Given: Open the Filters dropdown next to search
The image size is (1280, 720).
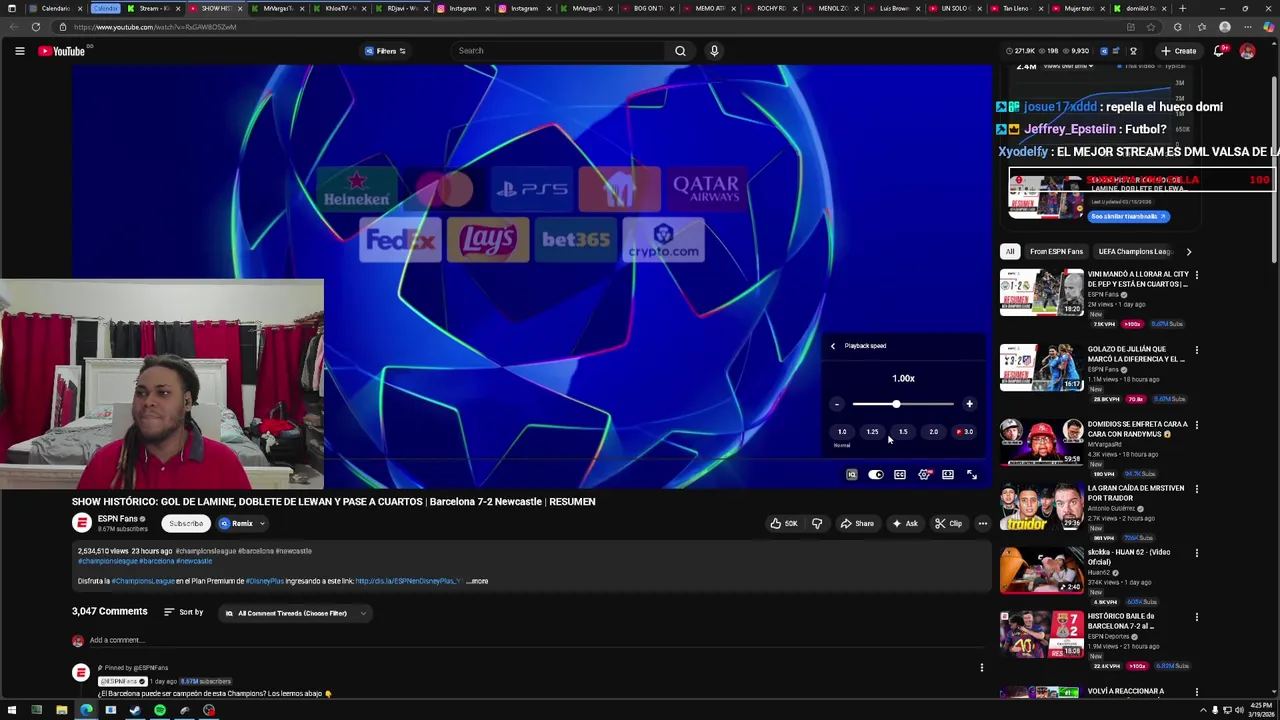Looking at the screenshot, I should click(x=386, y=51).
